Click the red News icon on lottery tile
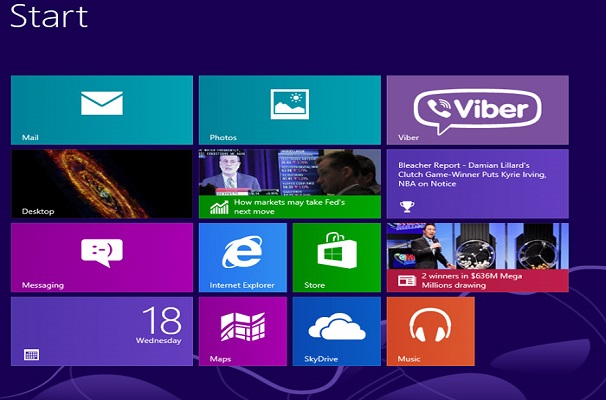Viewport: 606px width, 400px height. [x=407, y=281]
